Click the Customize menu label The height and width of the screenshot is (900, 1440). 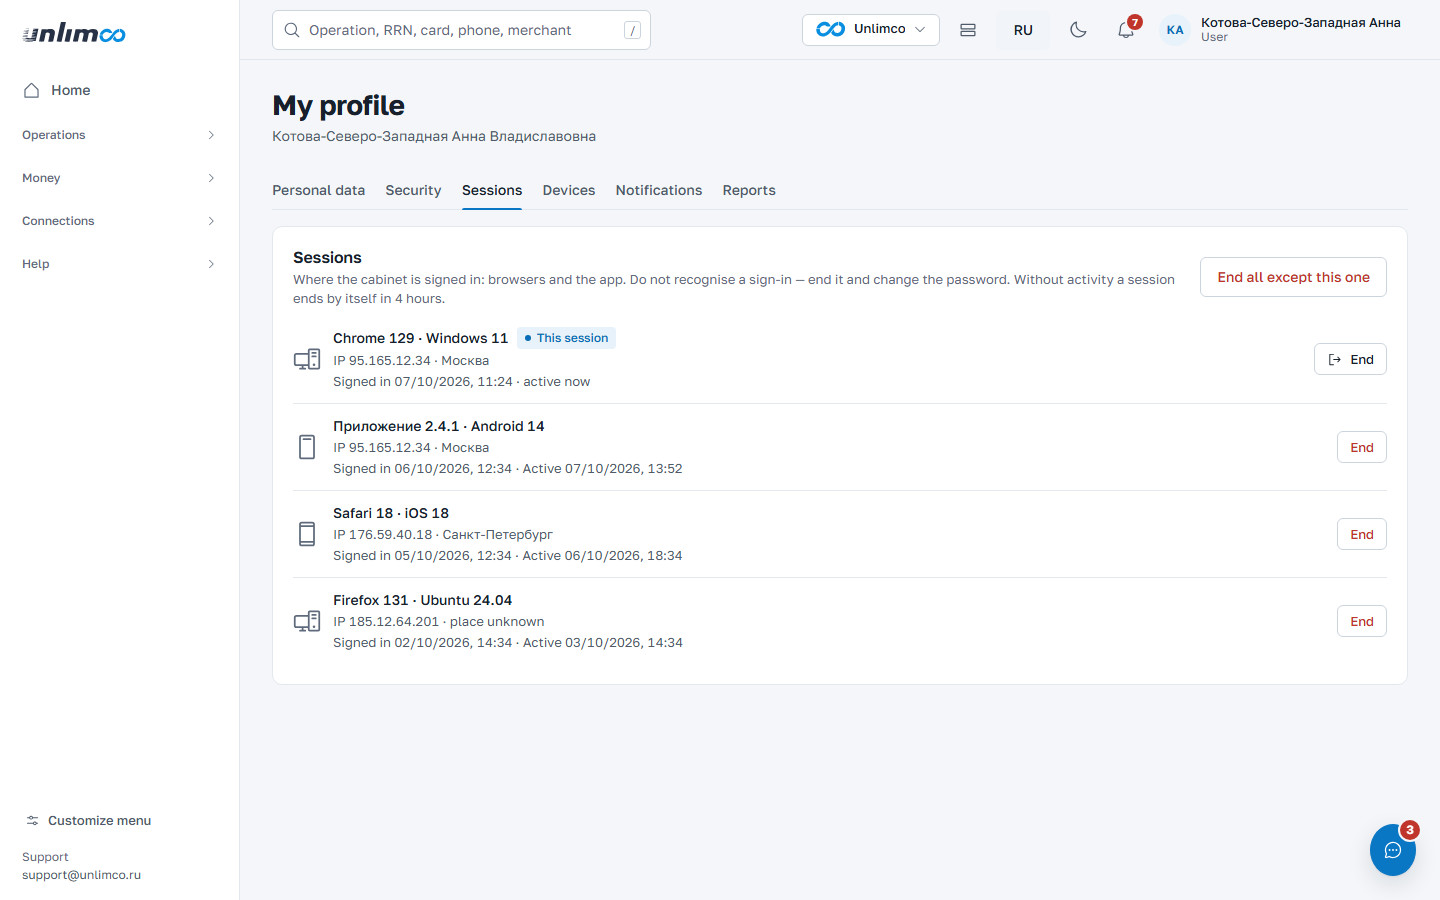[100, 820]
